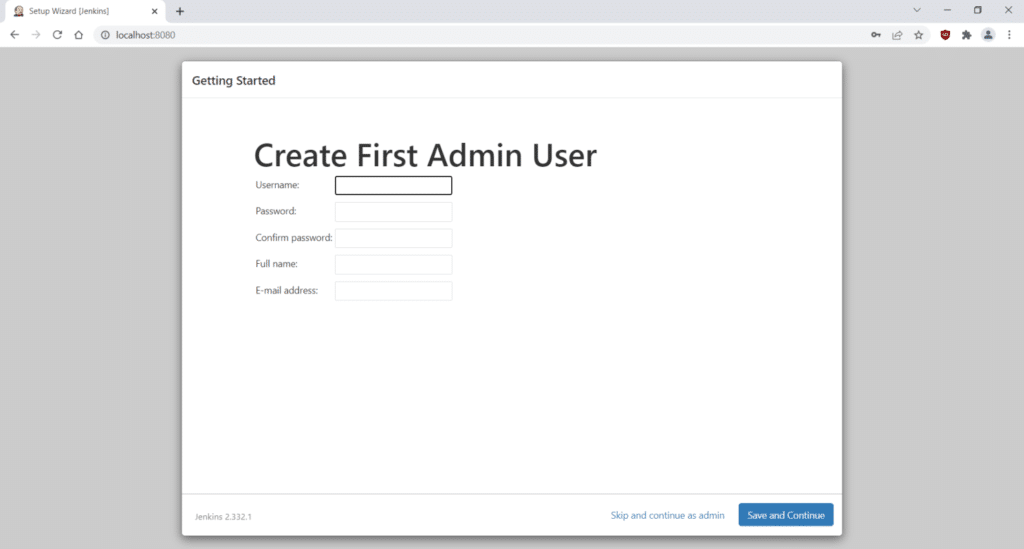Image resolution: width=1024 pixels, height=549 pixels.
Task: Click the Getting Started header text
Action: (x=233, y=80)
